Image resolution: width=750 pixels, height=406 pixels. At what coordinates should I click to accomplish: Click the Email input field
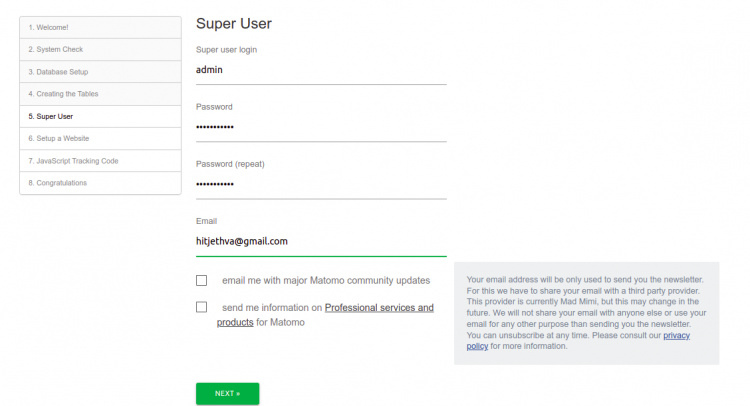tap(321, 241)
